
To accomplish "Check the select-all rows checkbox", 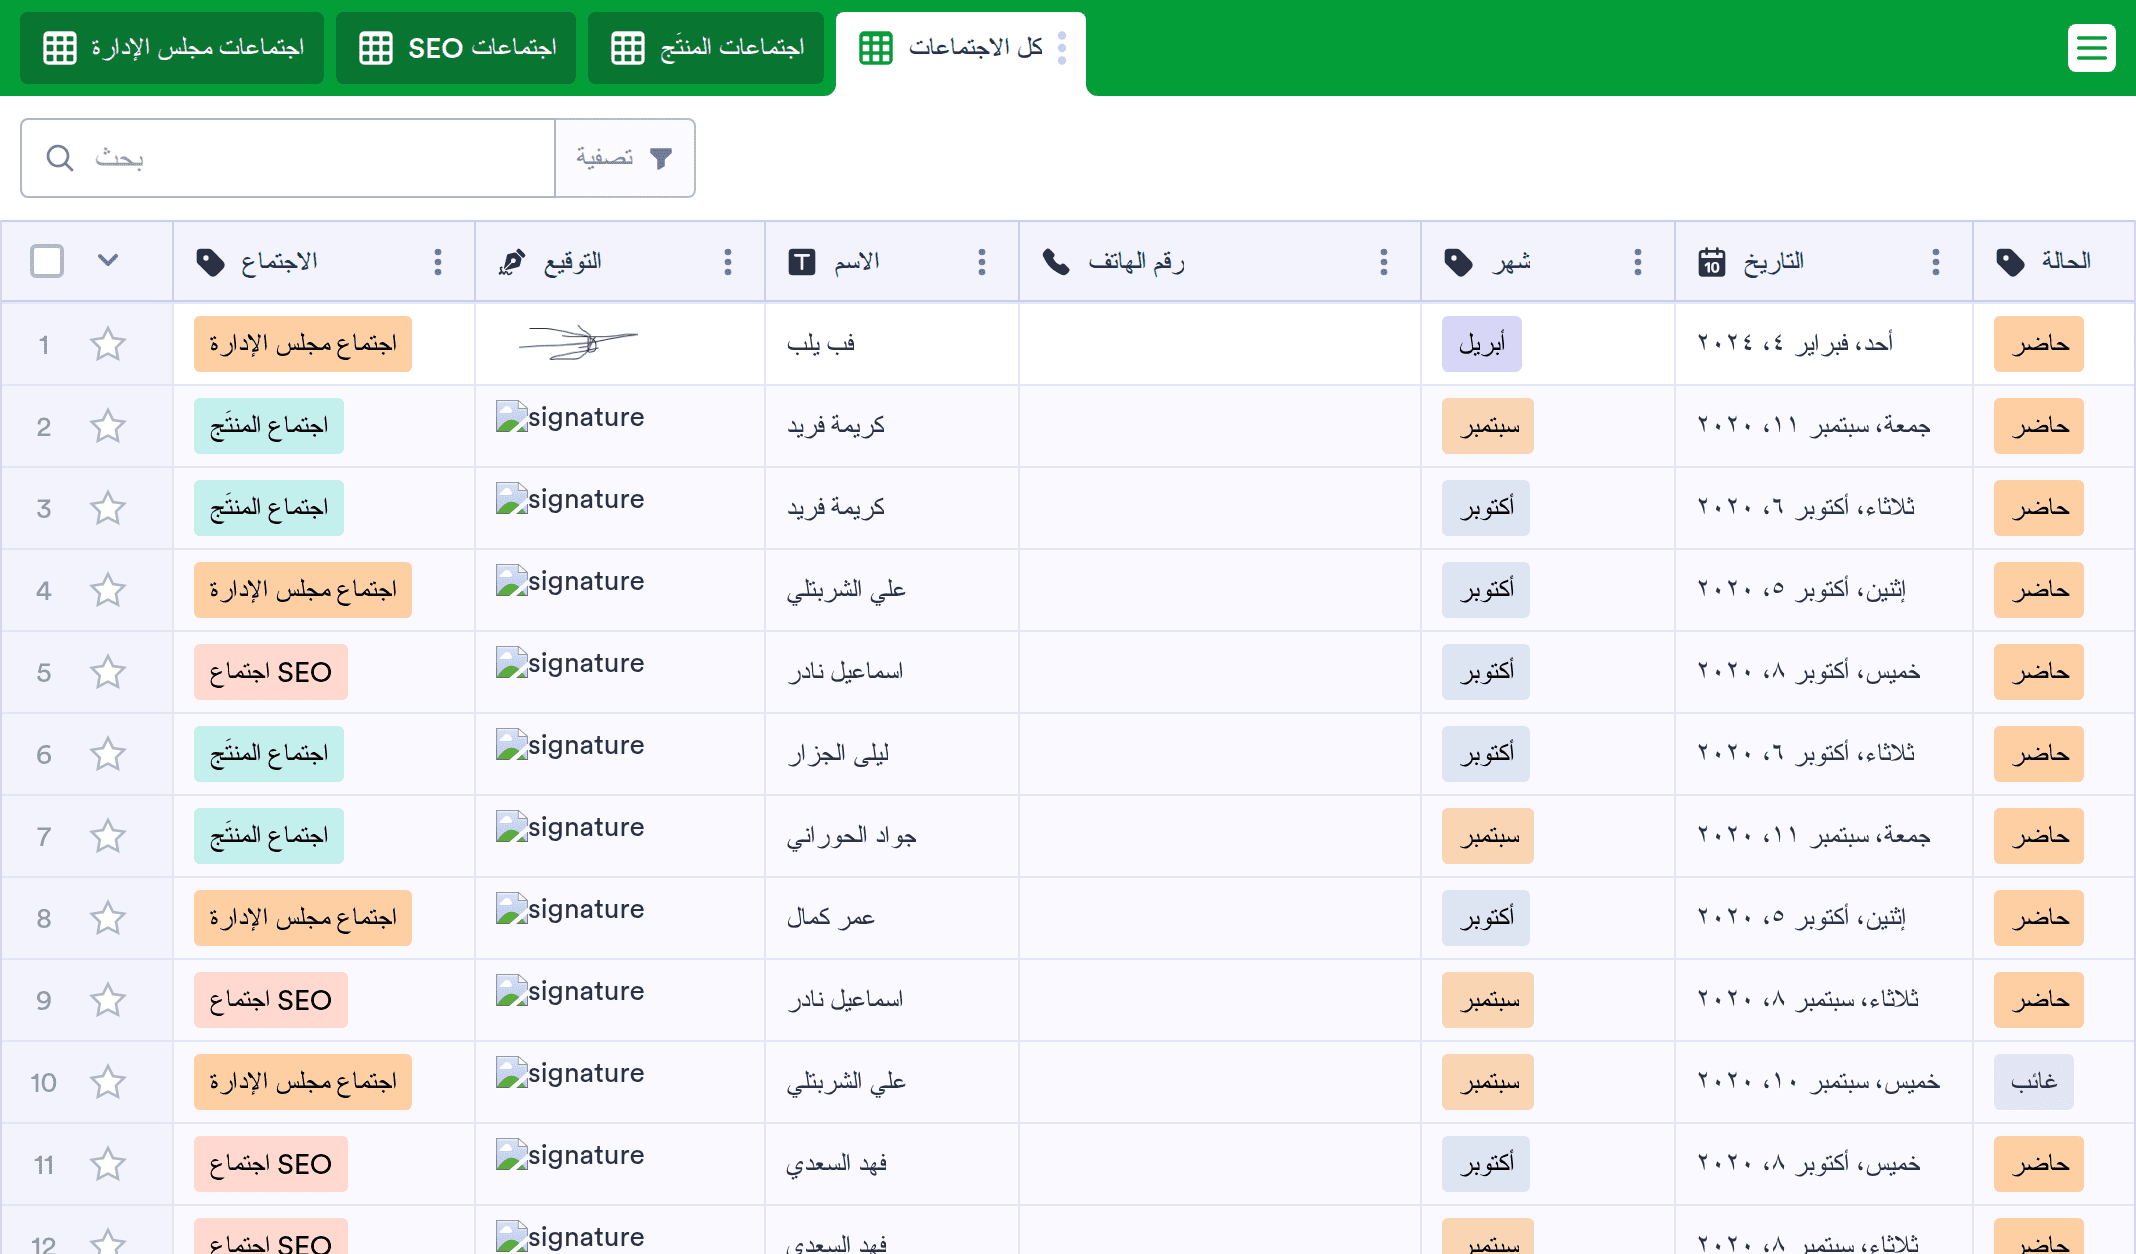I will [x=47, y=261].
